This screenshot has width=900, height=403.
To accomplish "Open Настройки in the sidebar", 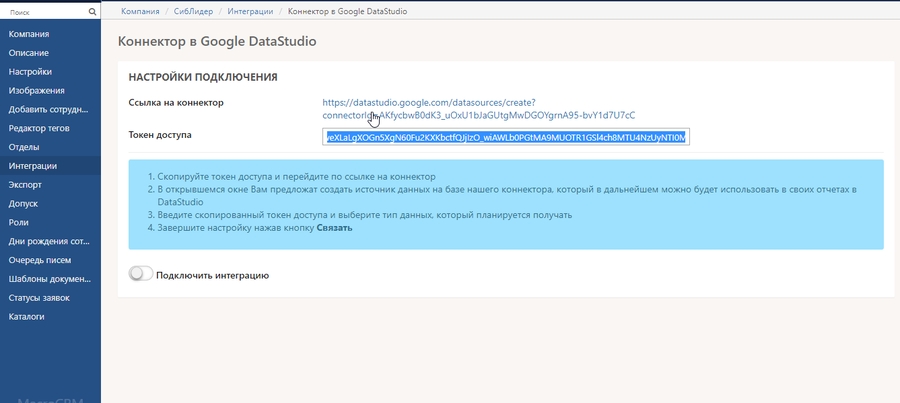I will point(30,72).
